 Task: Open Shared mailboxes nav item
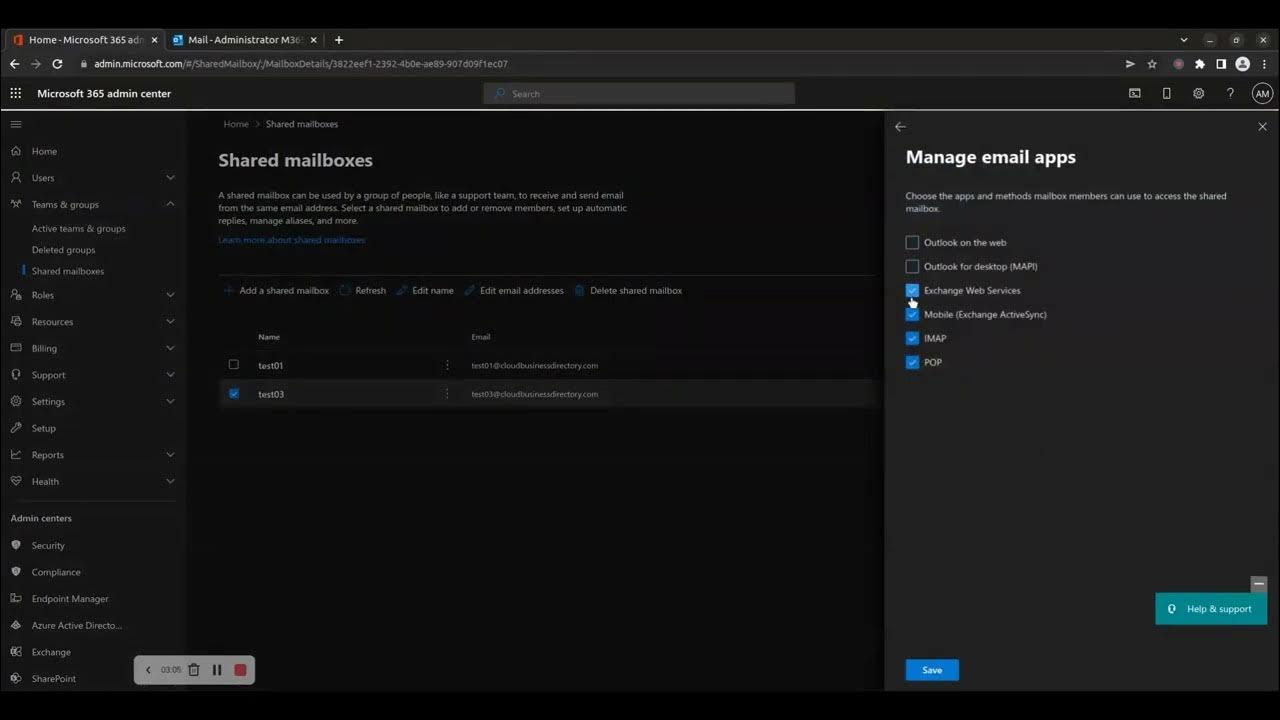click(x=67, y=271)
